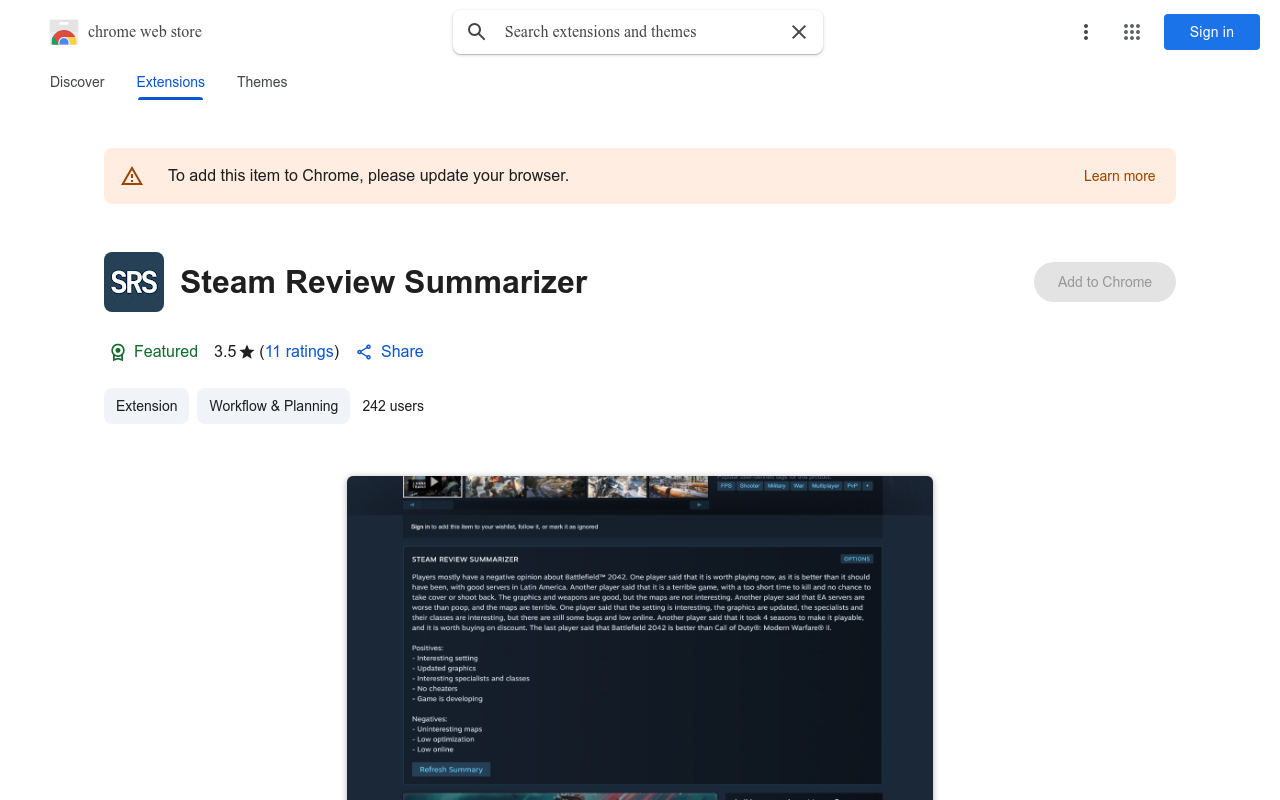Screen dimensions: 1280x800
Task: Open the Learn more link
Action: pos(1119,176)
